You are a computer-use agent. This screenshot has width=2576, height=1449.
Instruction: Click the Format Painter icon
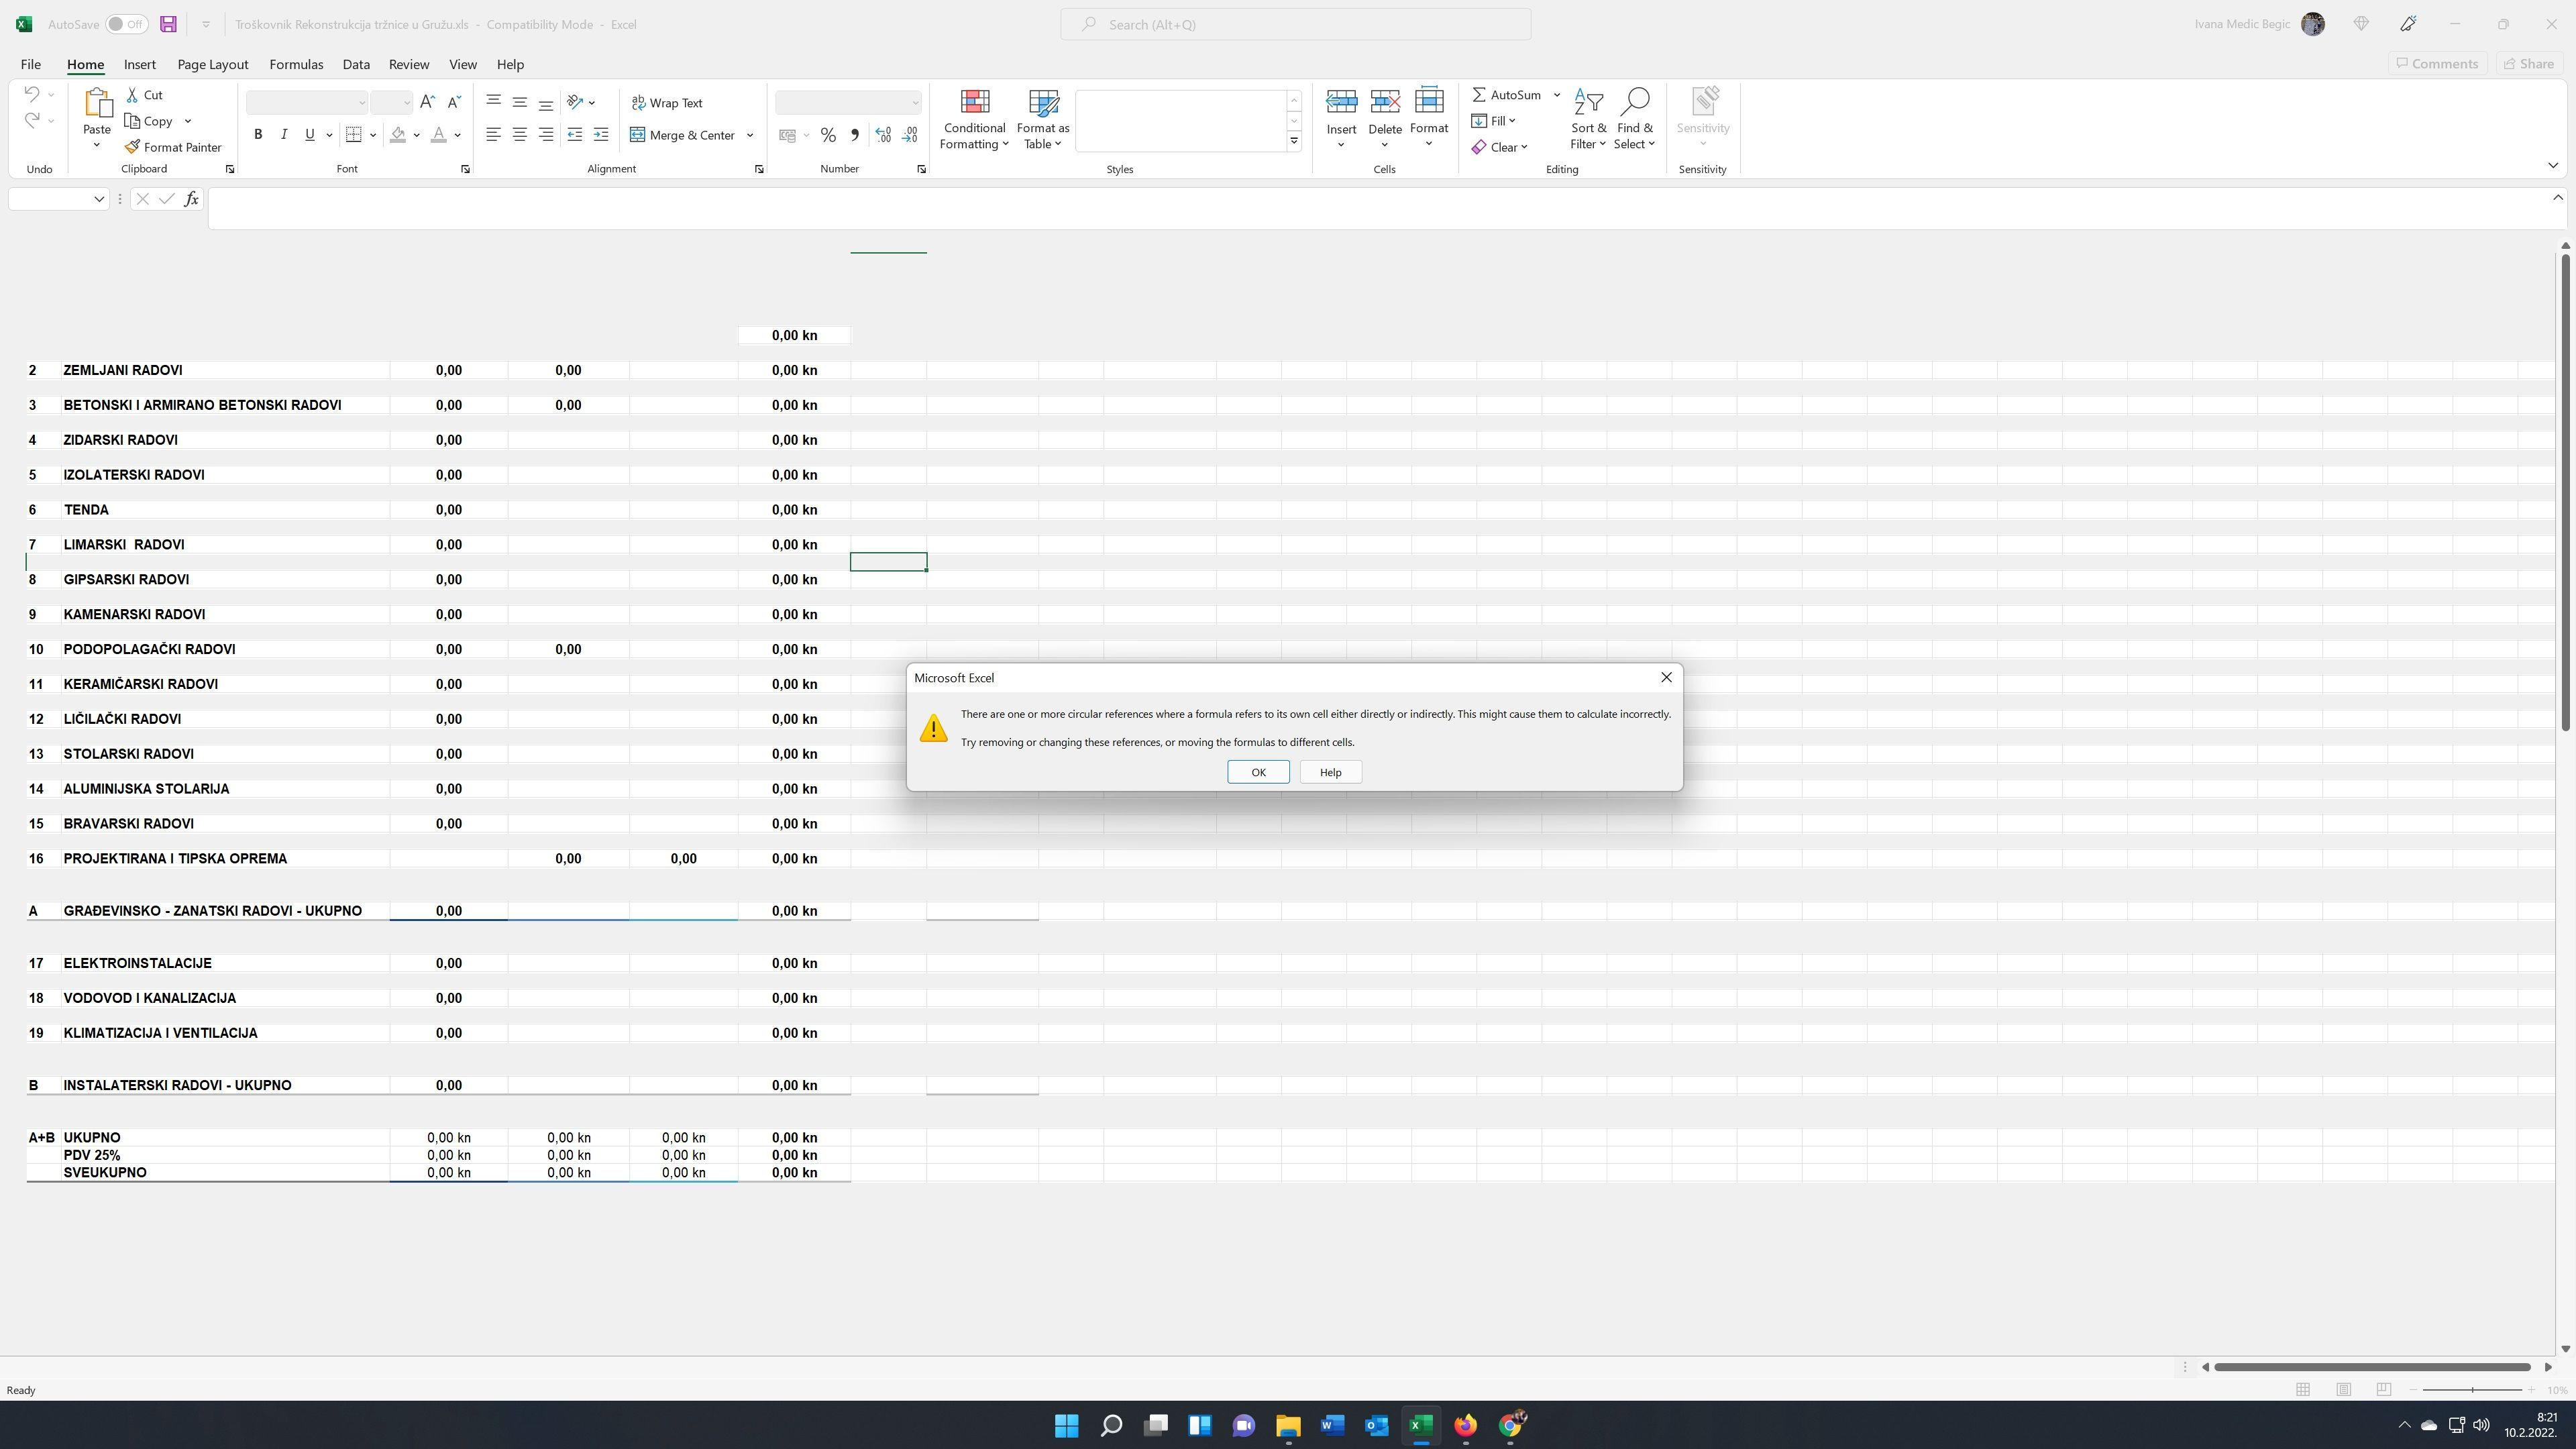[x=132, y=147]
